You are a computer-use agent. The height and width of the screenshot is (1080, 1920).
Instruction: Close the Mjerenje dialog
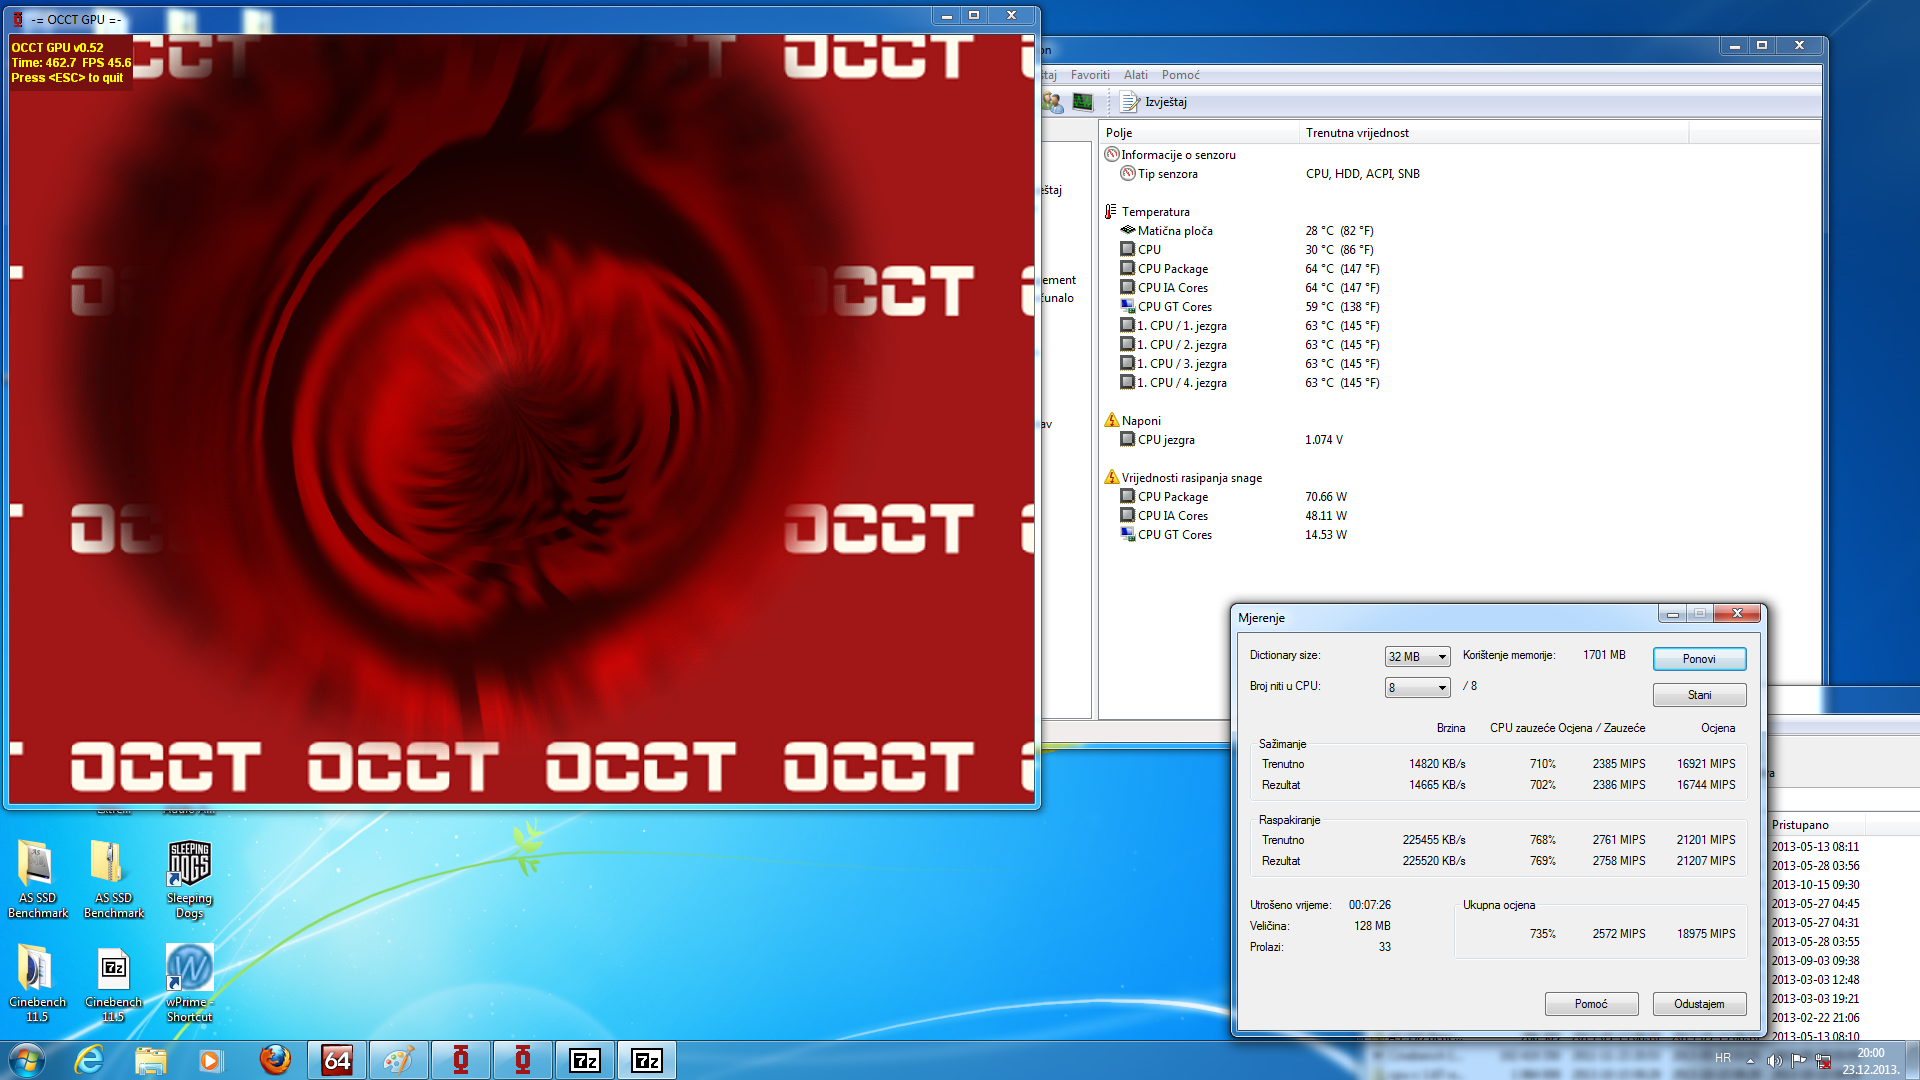[x=1737, y=614]
